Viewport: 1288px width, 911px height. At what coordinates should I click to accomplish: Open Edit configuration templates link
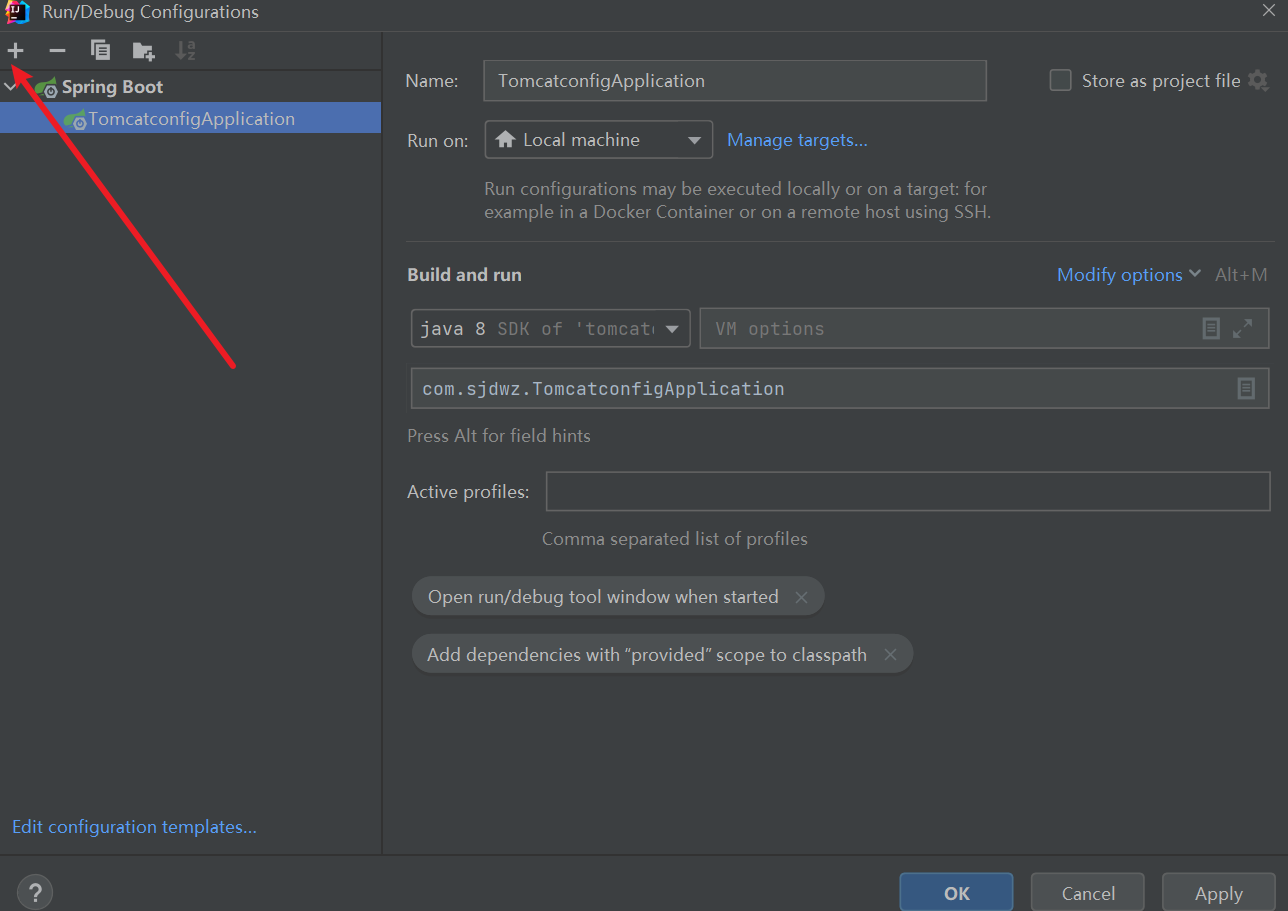pos(134,827)
